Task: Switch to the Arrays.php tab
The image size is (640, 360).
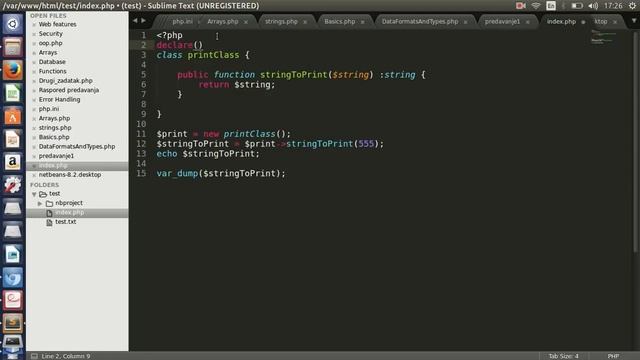Action: (x=222, y=21)
